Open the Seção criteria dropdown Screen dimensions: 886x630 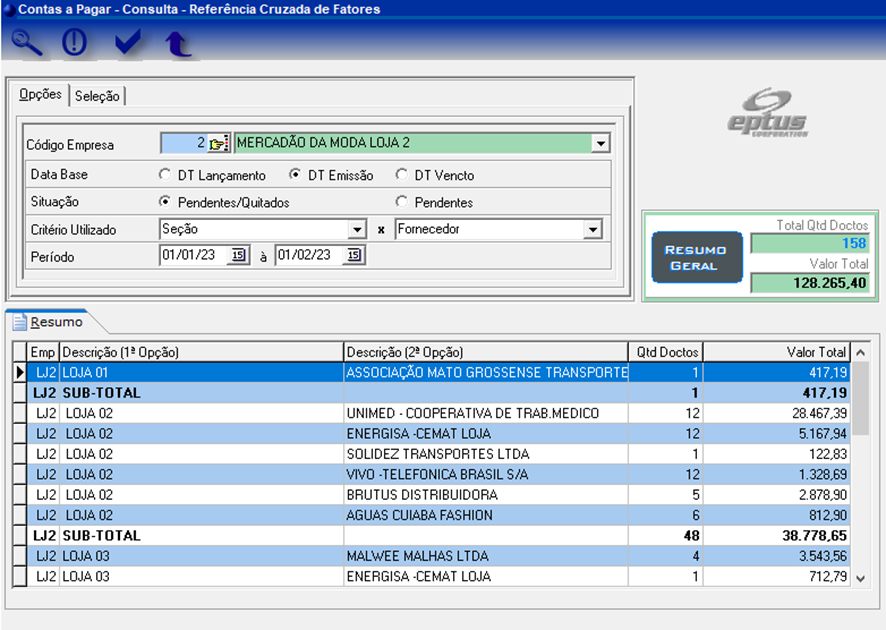tap(357, 230)
